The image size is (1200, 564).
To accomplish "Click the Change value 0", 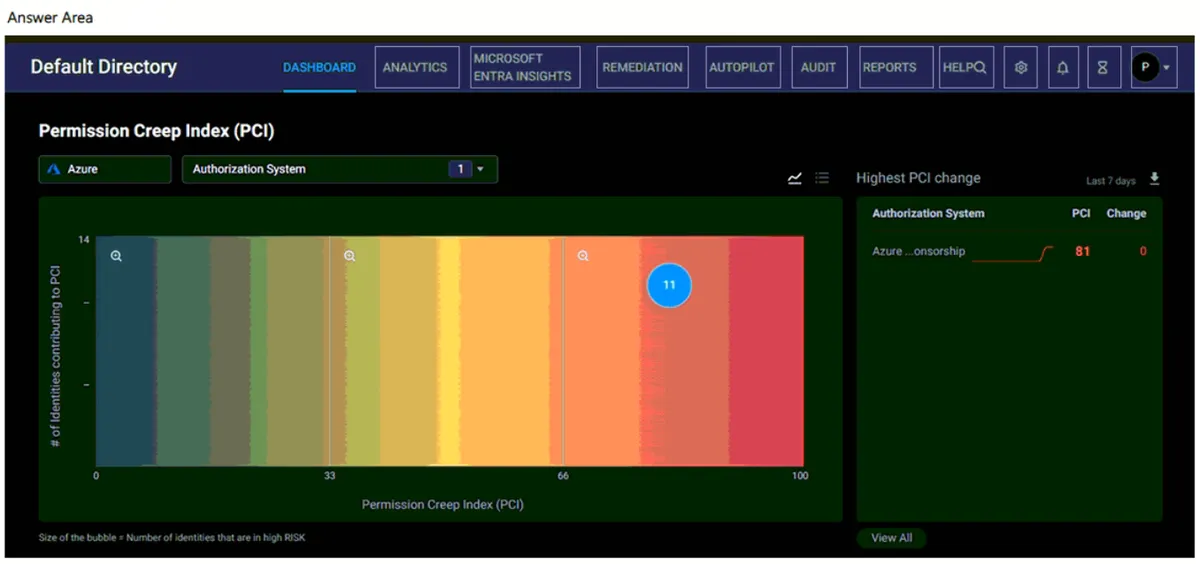I will point(1143,252).
